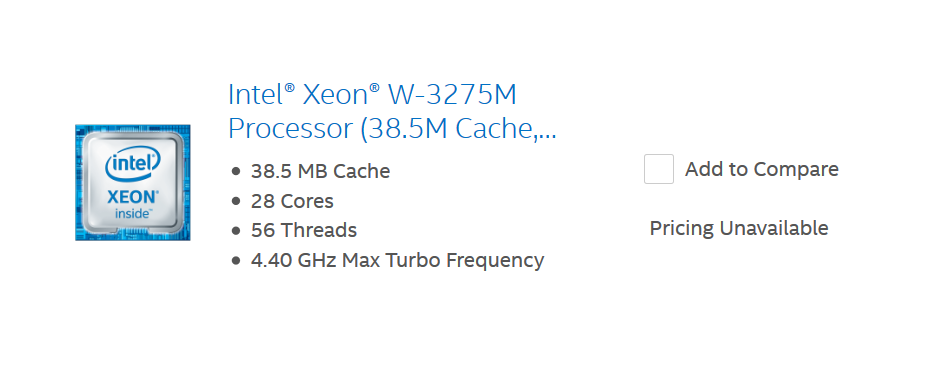Image resolution: width=939 pixels, height=371 pixels.
Task: Click the word 'Intel' in the title
Action: [x=257, y=95]
